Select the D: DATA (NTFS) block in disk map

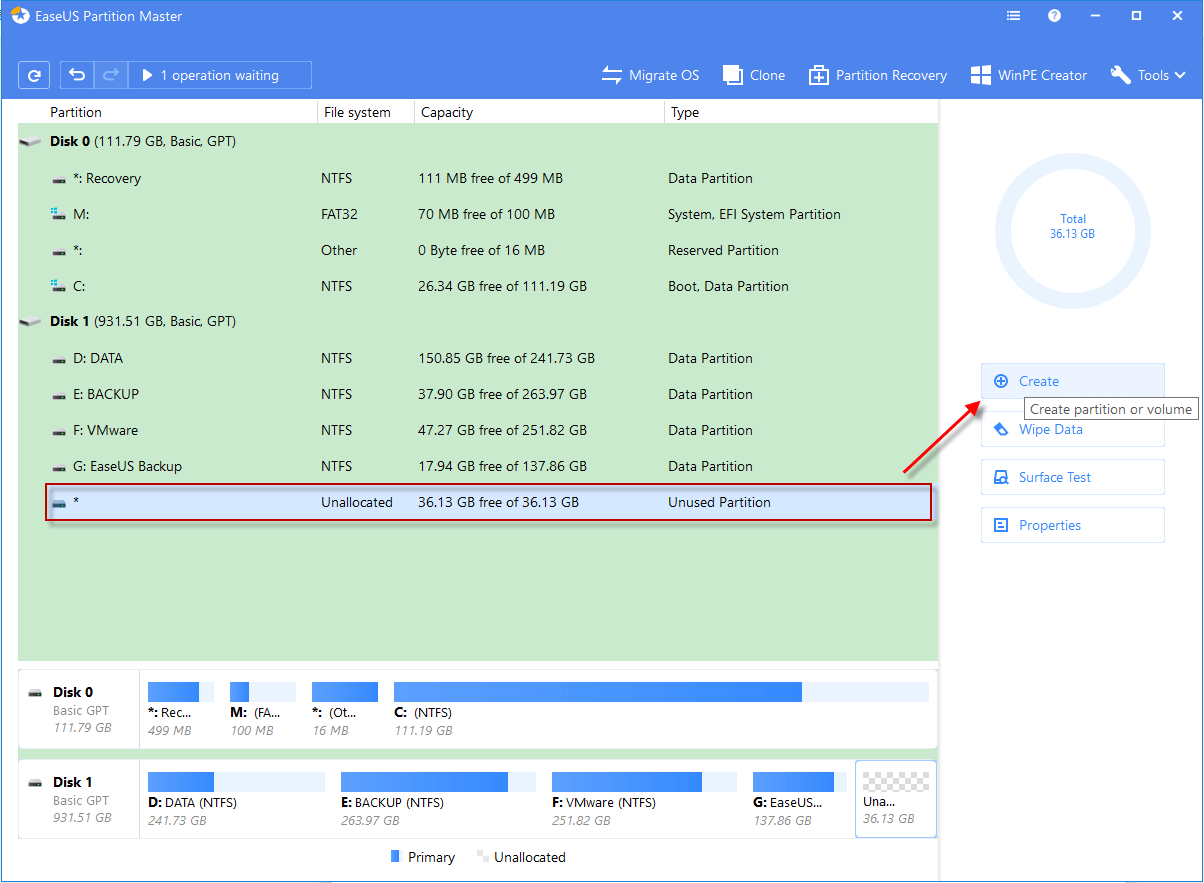pos(236,799)
